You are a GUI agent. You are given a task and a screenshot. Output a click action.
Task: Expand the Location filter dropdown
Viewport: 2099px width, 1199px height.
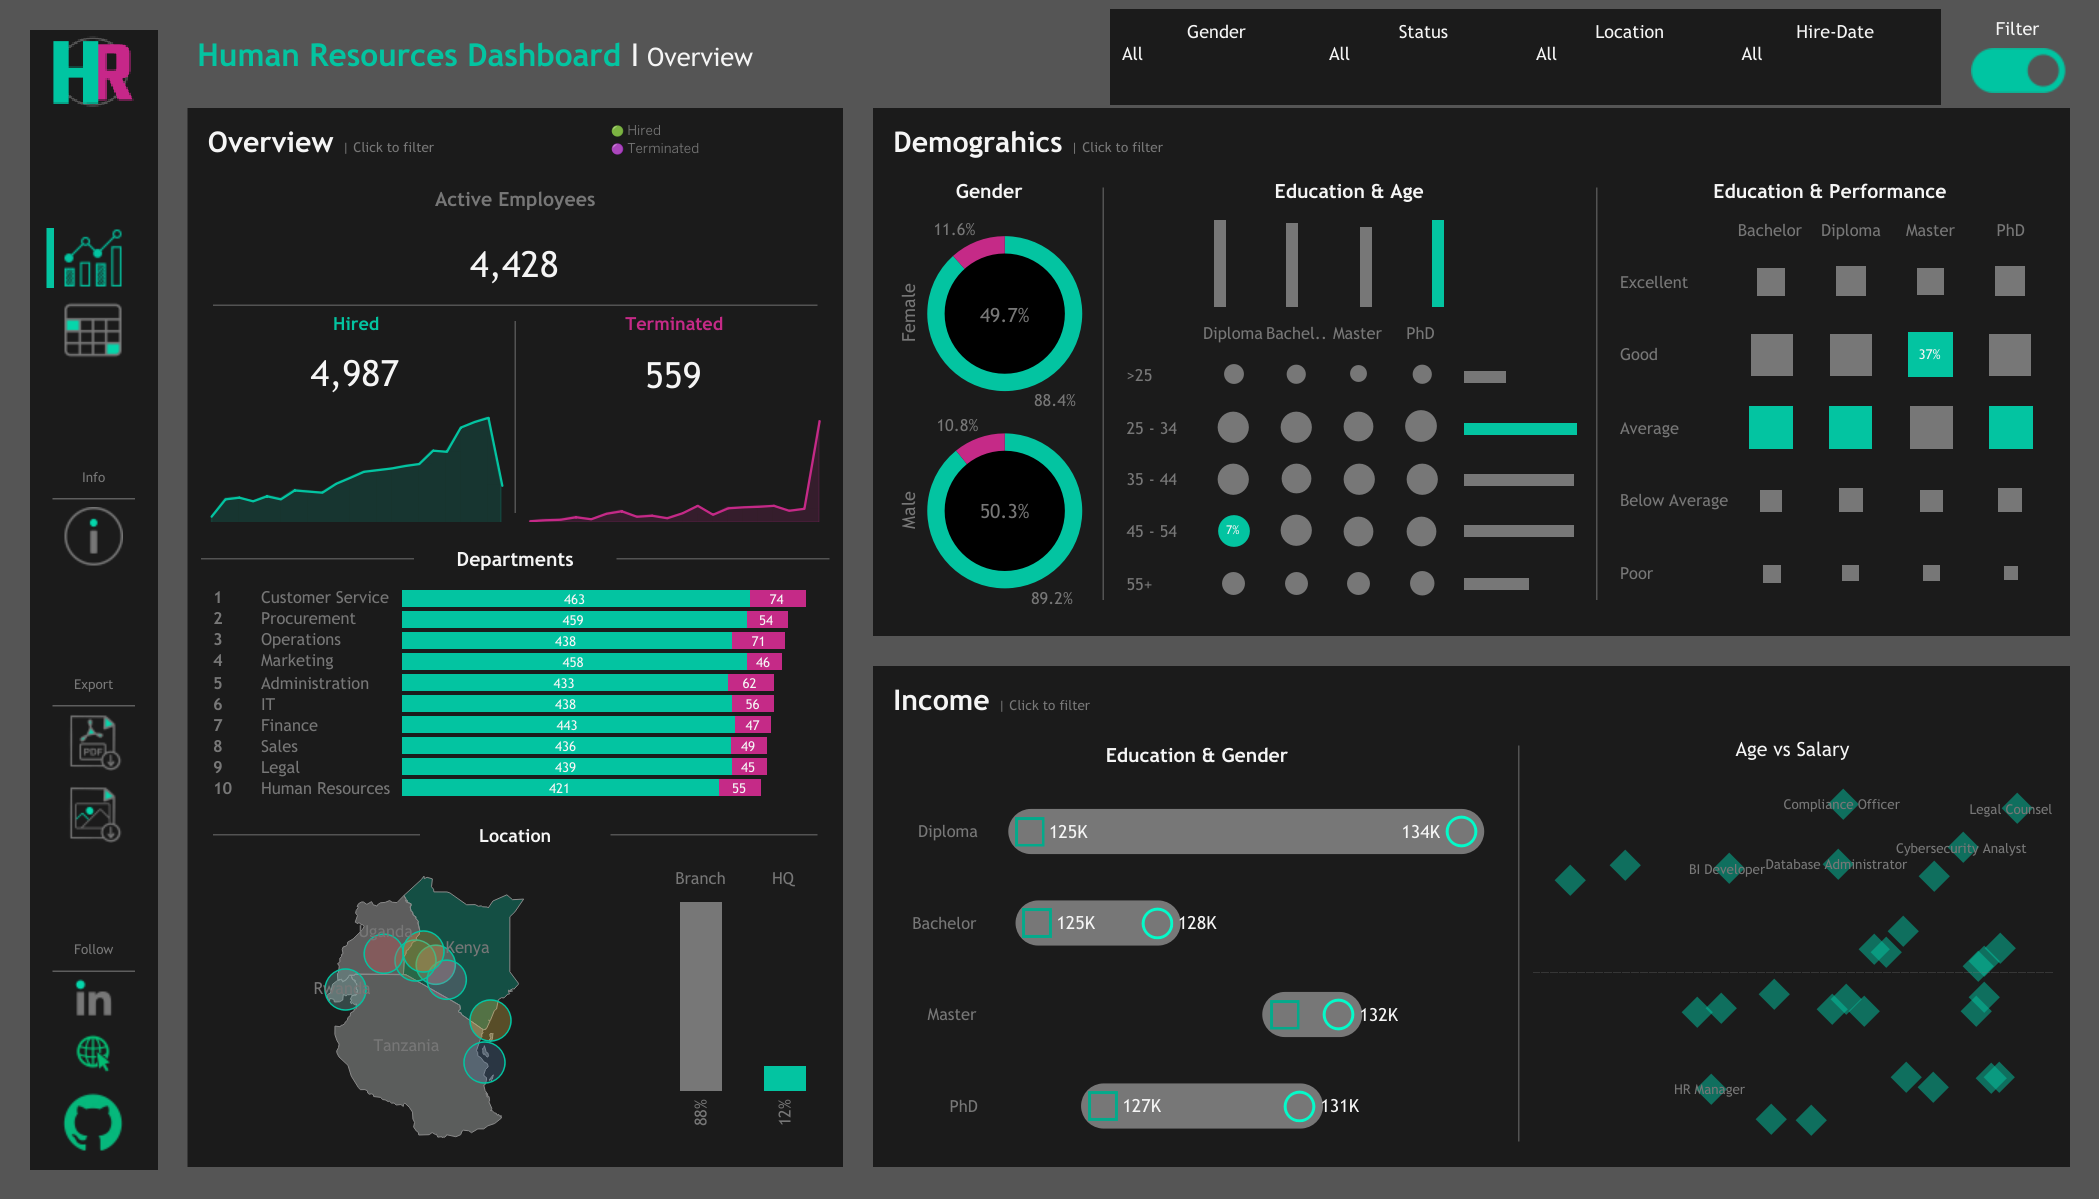click(x=1629, y=44)
